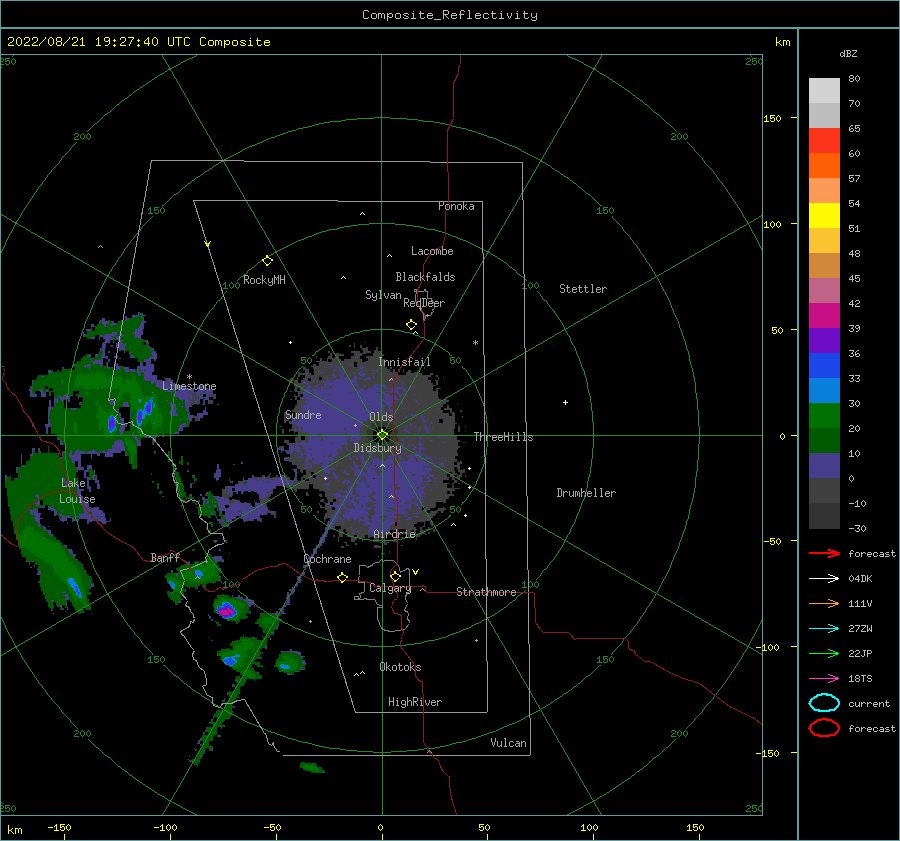Click the red forecast ellipse icon
900x841 pixels.
click(x=824, y=728)
